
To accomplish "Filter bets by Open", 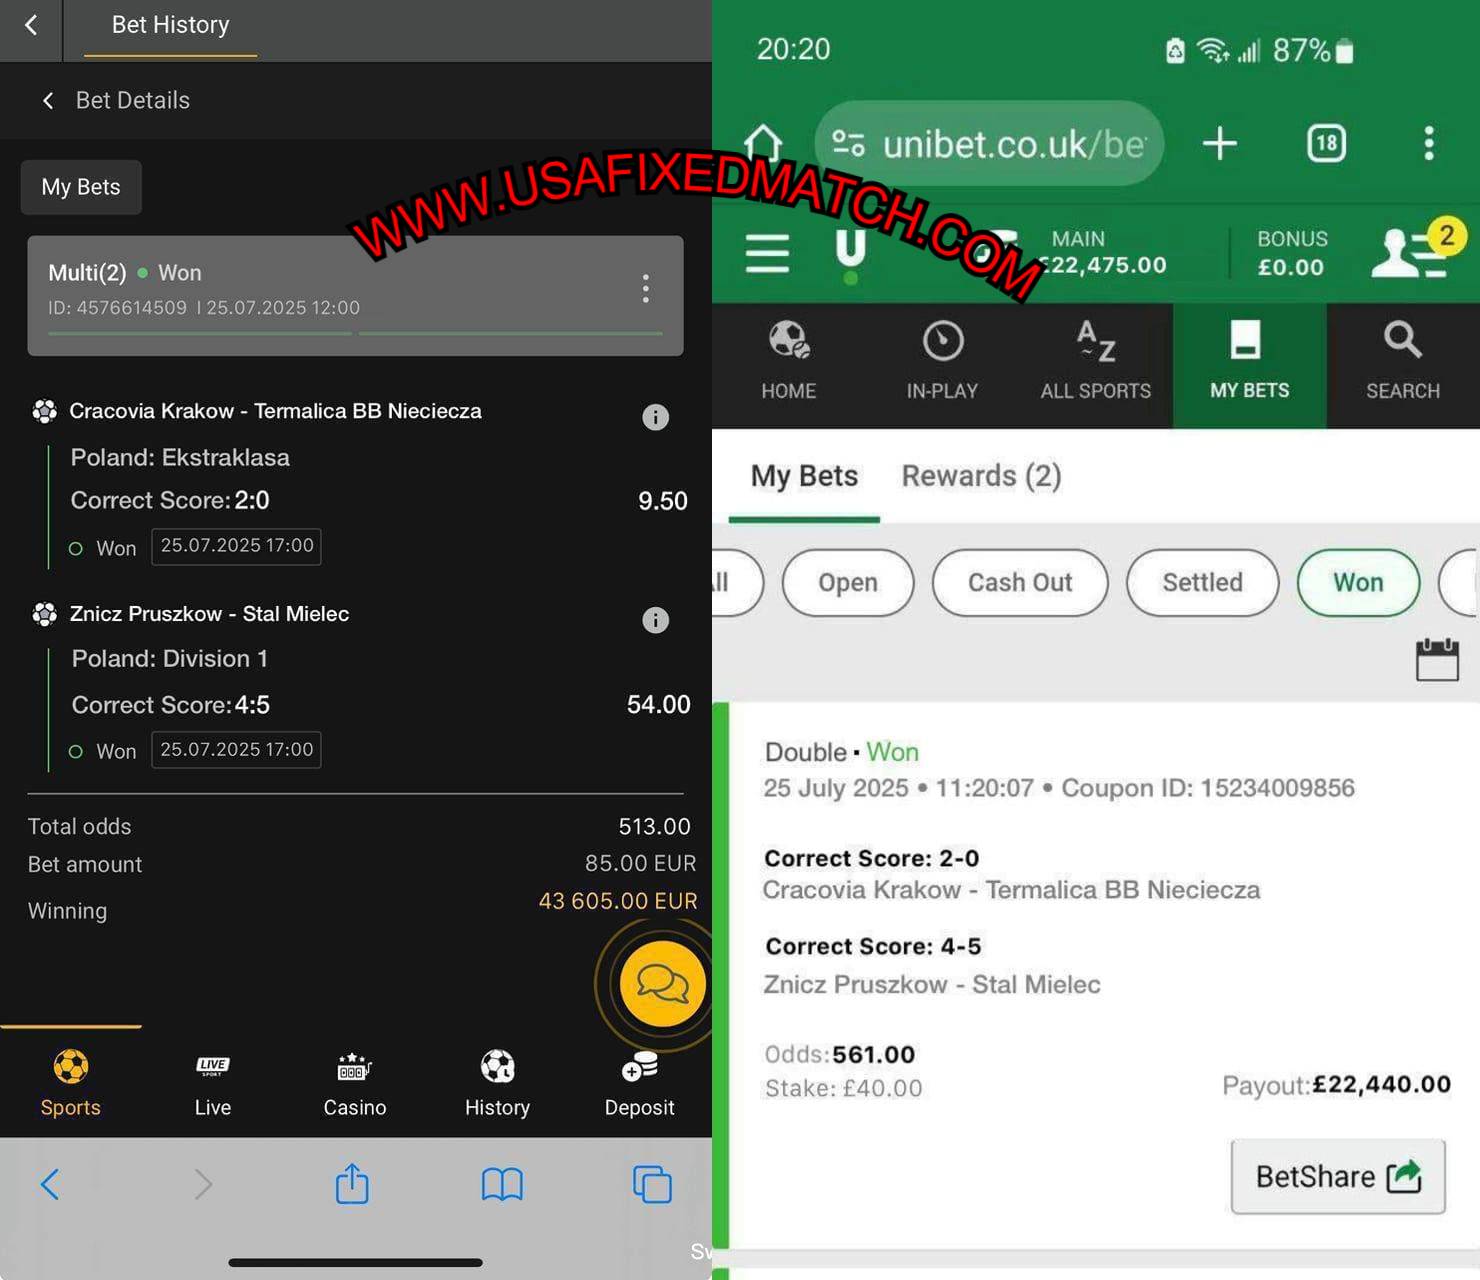I will (x=848, y=583).
